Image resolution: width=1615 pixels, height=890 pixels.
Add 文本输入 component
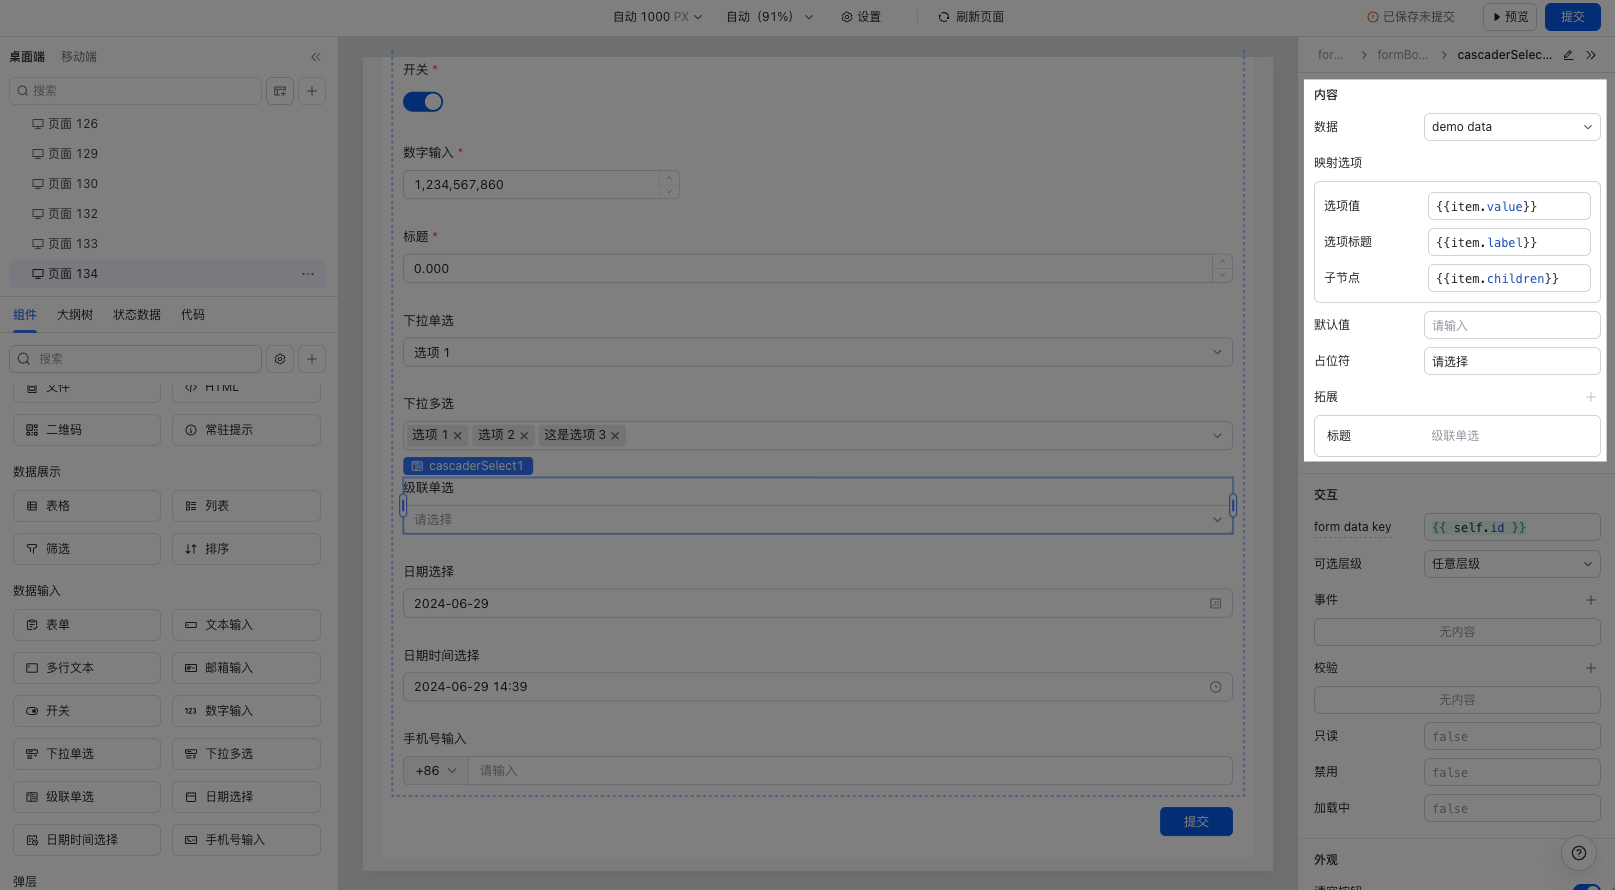pos(246,625)
